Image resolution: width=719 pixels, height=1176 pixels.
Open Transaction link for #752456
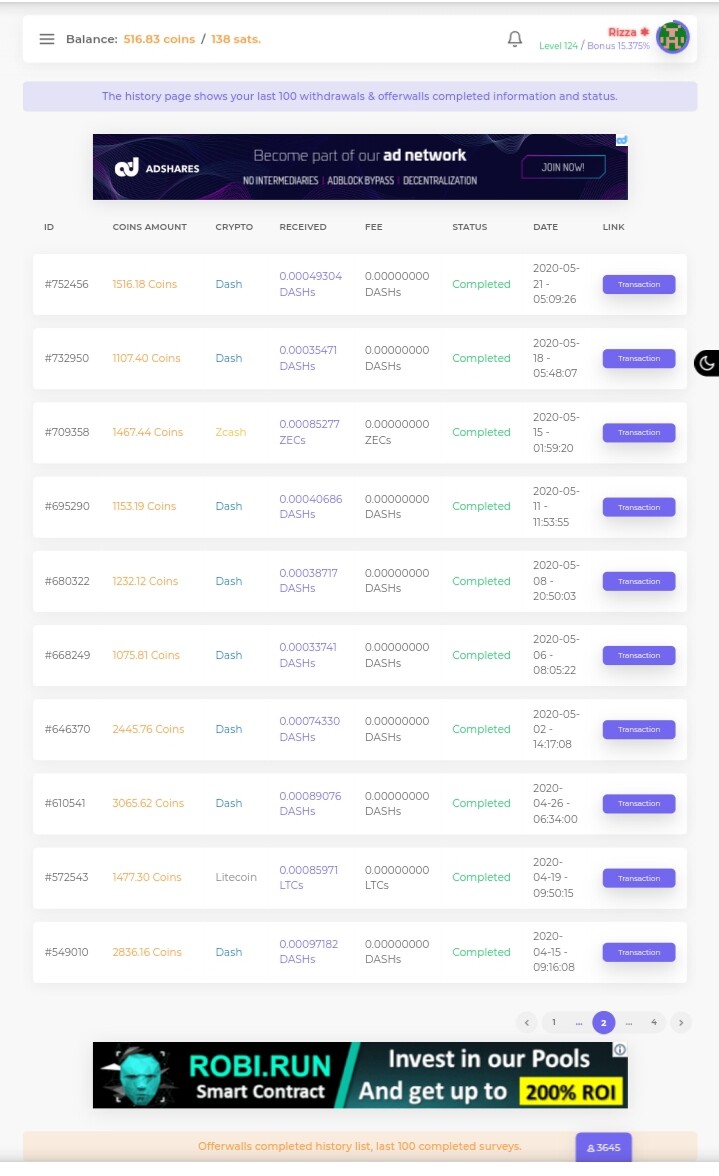(x=639, y=284)
